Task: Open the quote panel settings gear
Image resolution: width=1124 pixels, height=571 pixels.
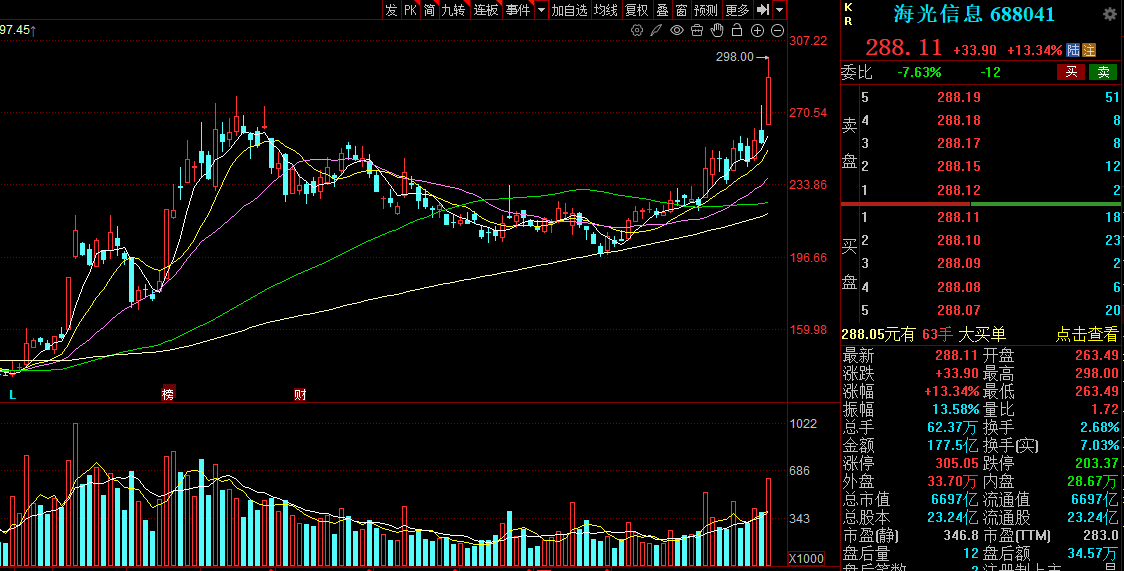Action: (x=1109, y=15)
